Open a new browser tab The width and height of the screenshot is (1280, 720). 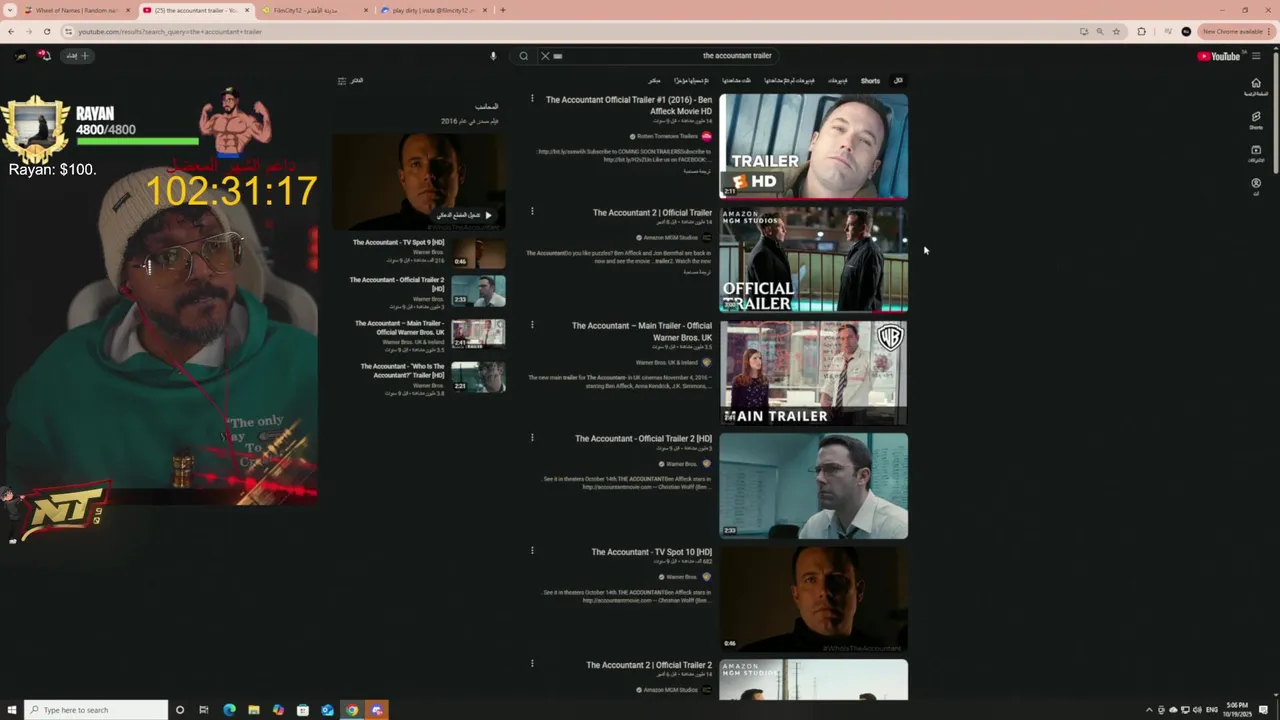[x=502, y=10]
